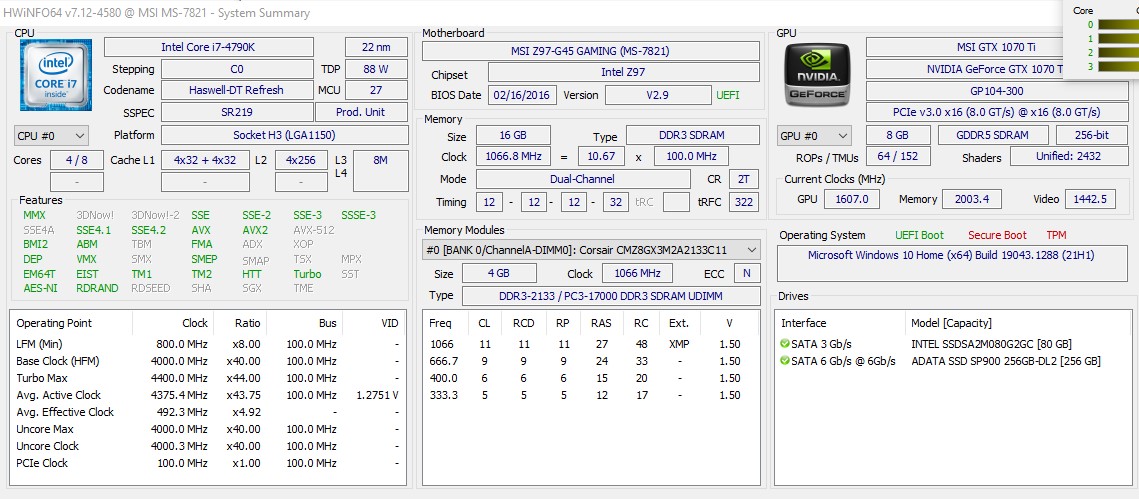Click the MSI Z97-G45 GAMING motherboard field
1139x499 pixels.
591,51
